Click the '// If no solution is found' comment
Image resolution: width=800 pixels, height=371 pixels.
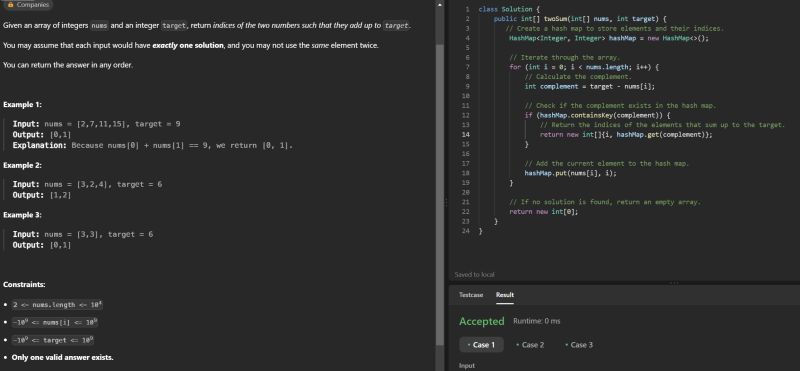click(605, 202)
